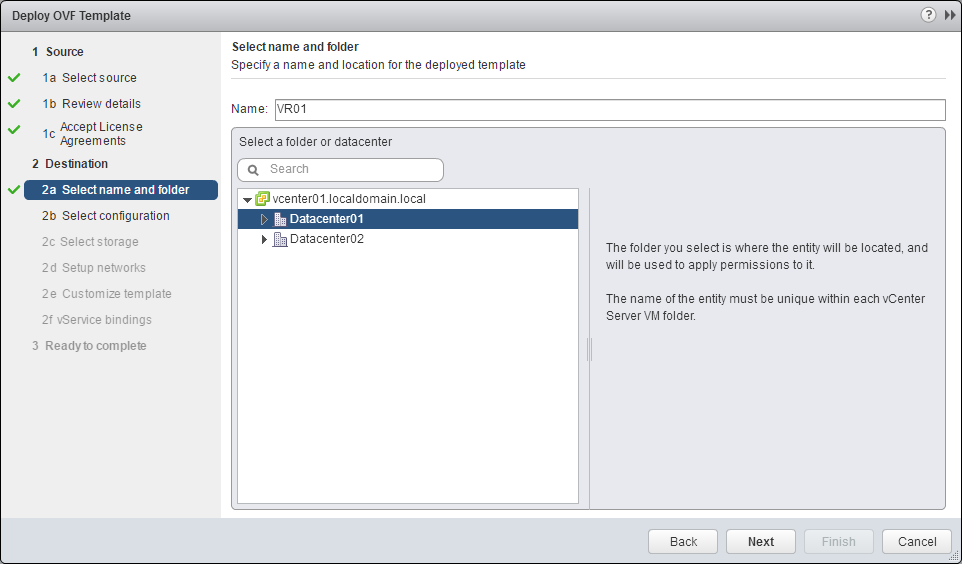This screenshot has width=962, height=564.
Task: Go to step 1b Review details
Action: click(101, 104)
